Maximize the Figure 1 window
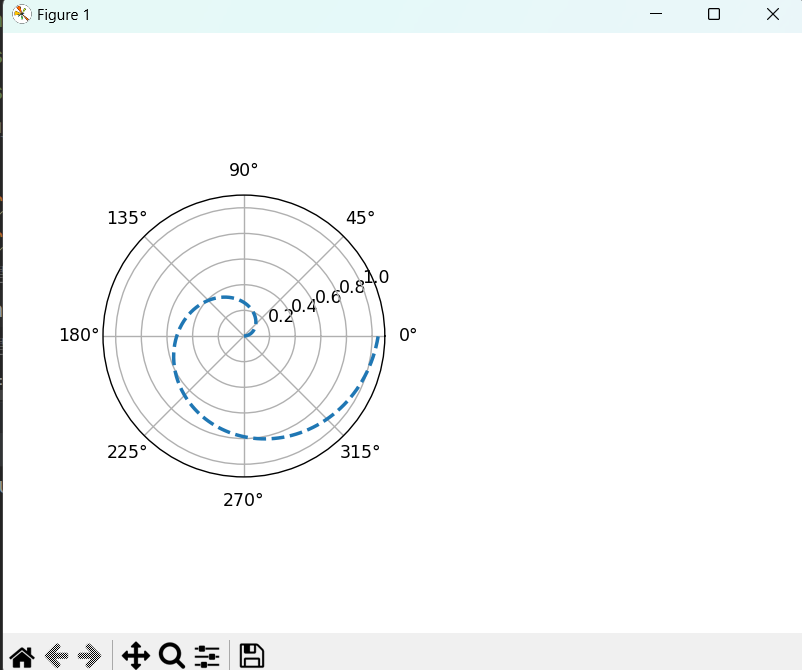The image size is (802, 670). pyautogui.click(x=714, y=14)
